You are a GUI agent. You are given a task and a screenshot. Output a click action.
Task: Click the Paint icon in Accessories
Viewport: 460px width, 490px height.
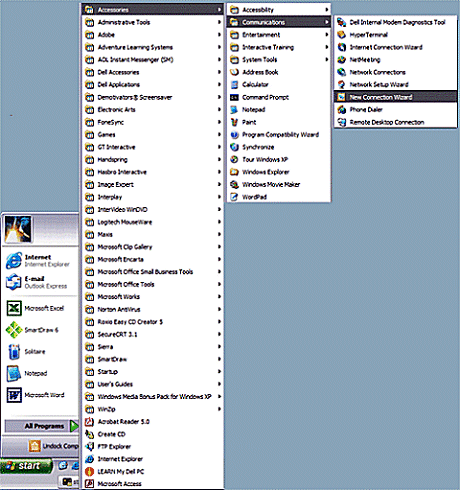pos(234,122)
